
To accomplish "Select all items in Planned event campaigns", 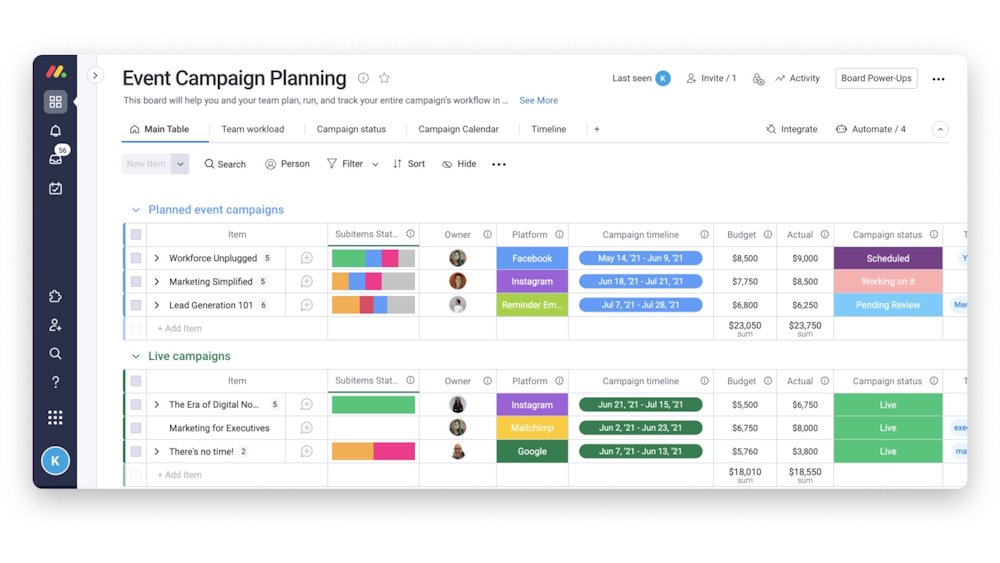I will tap(136, 235).
